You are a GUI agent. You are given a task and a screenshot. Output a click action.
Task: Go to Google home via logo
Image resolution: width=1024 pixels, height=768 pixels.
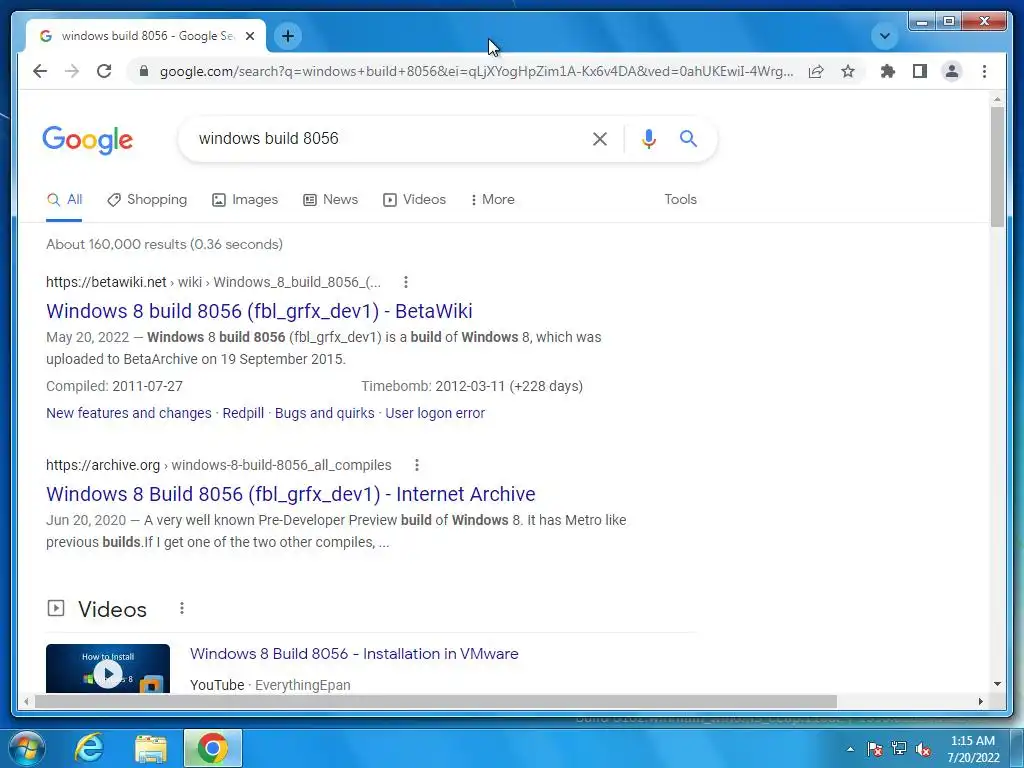[88, 139]
